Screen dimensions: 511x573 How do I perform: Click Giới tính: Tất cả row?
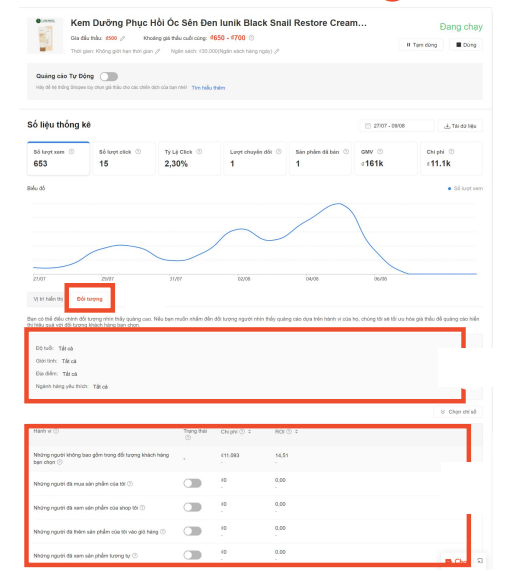point(56,361)
